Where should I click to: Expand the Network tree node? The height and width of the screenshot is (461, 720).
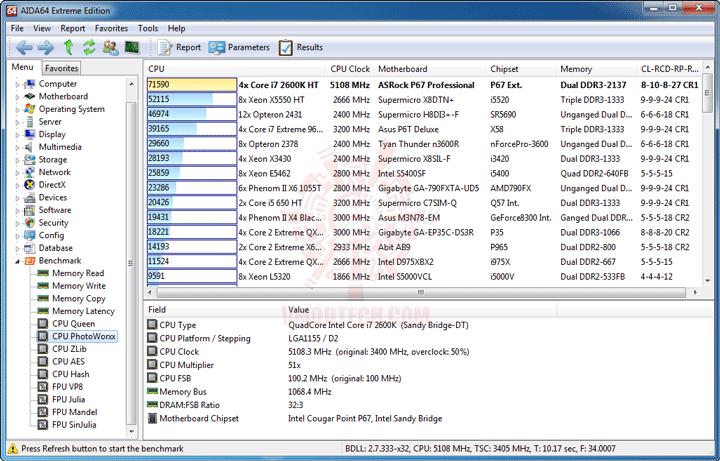click(x=17, y=173)
